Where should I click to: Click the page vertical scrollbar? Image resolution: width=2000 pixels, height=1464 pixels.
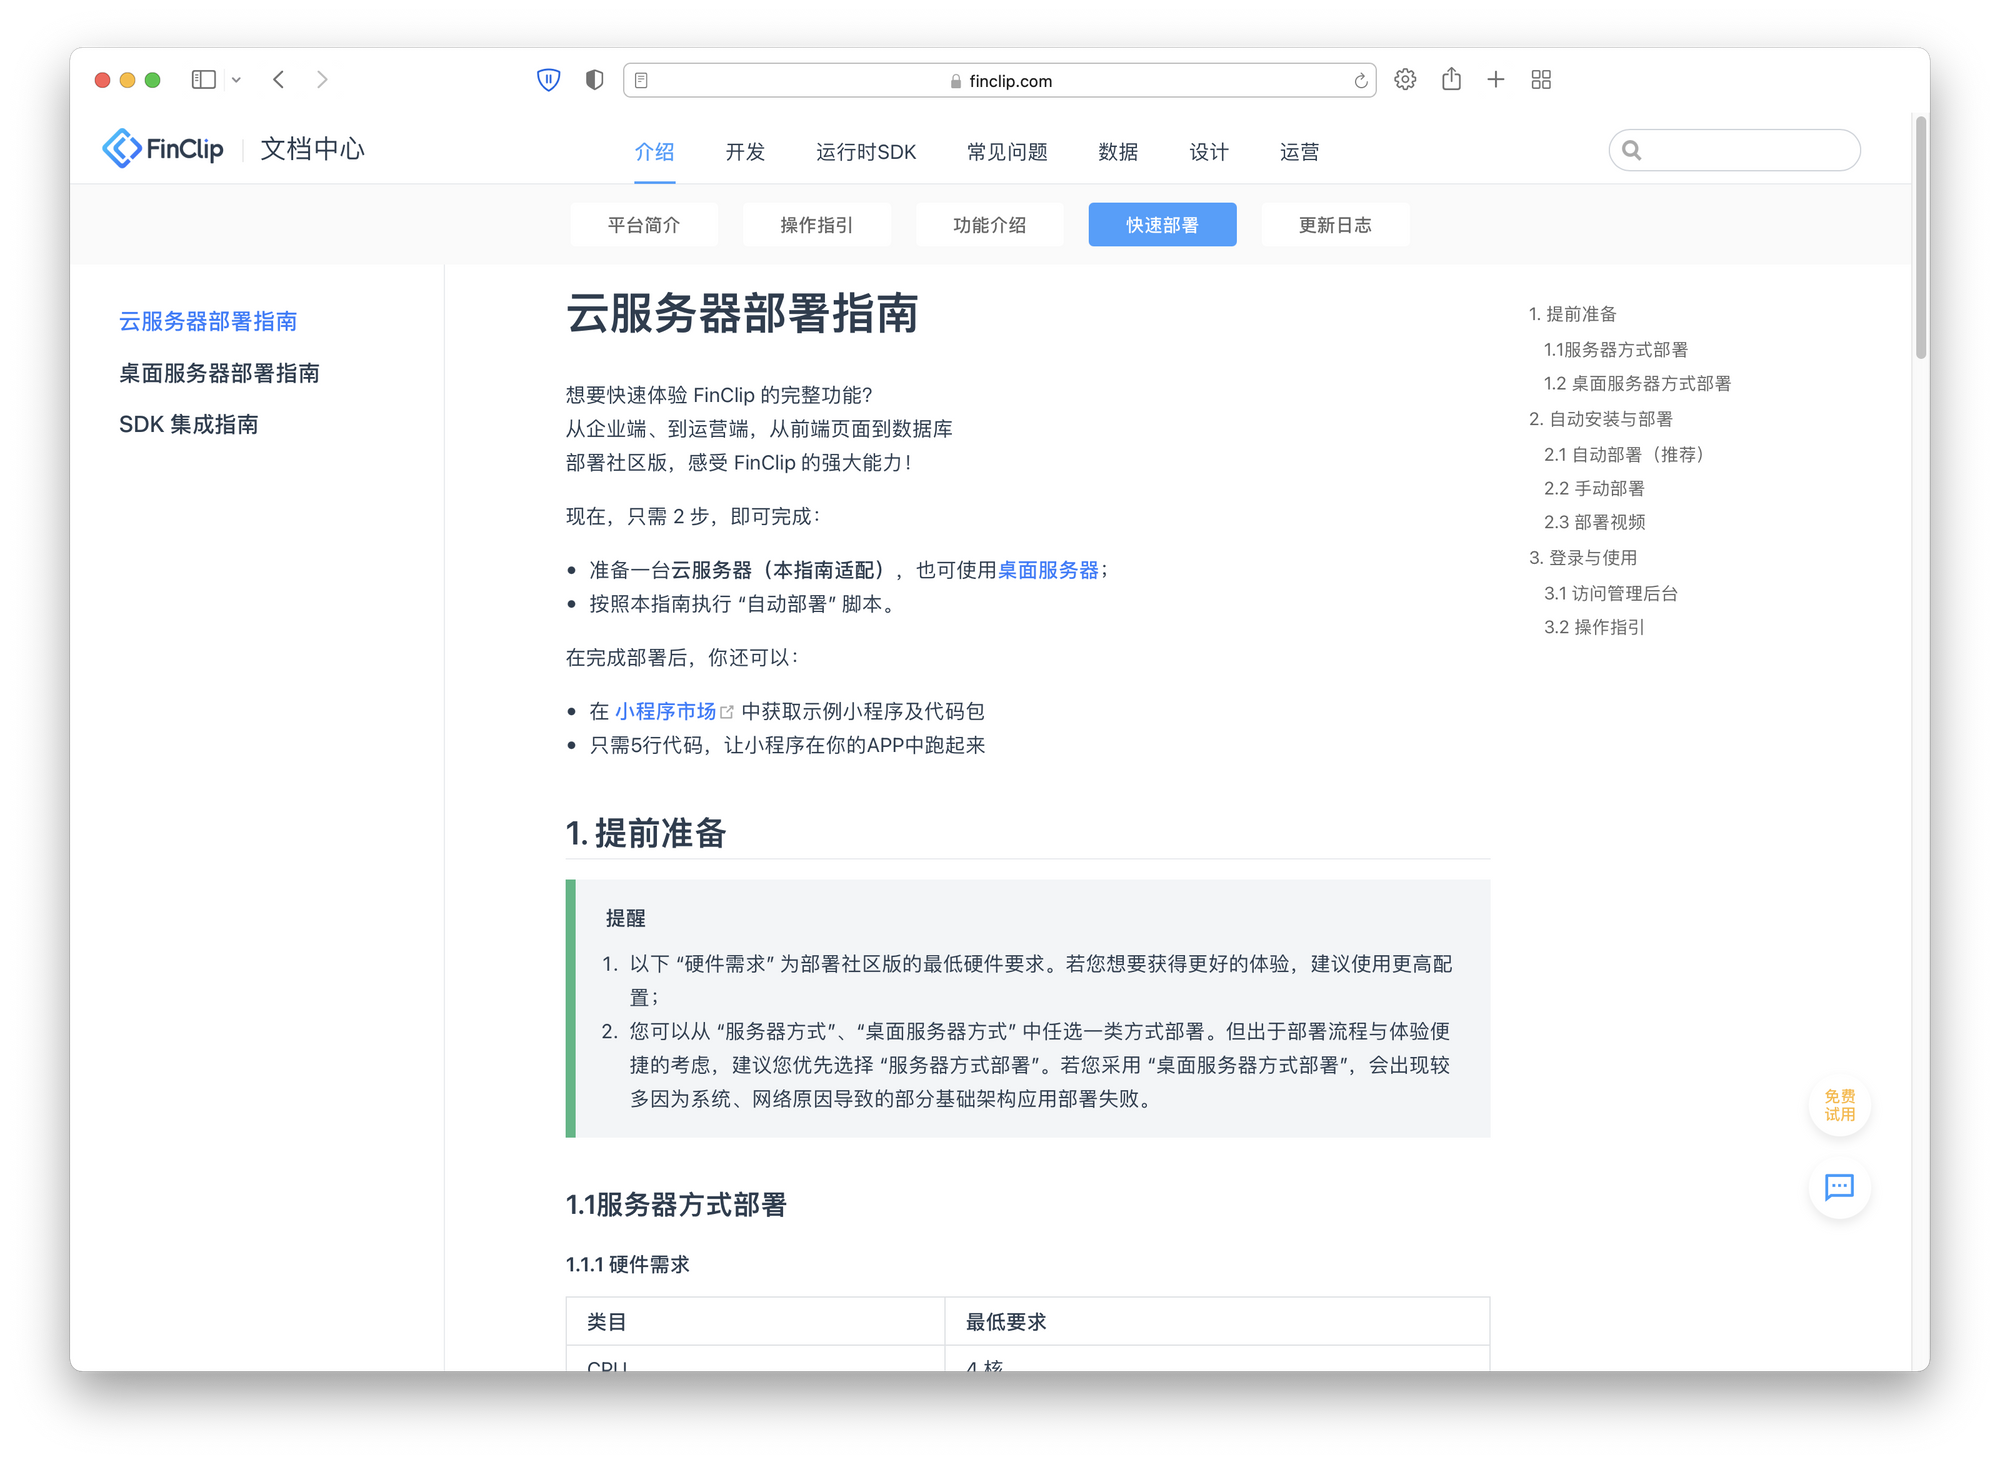(1920, 238)
